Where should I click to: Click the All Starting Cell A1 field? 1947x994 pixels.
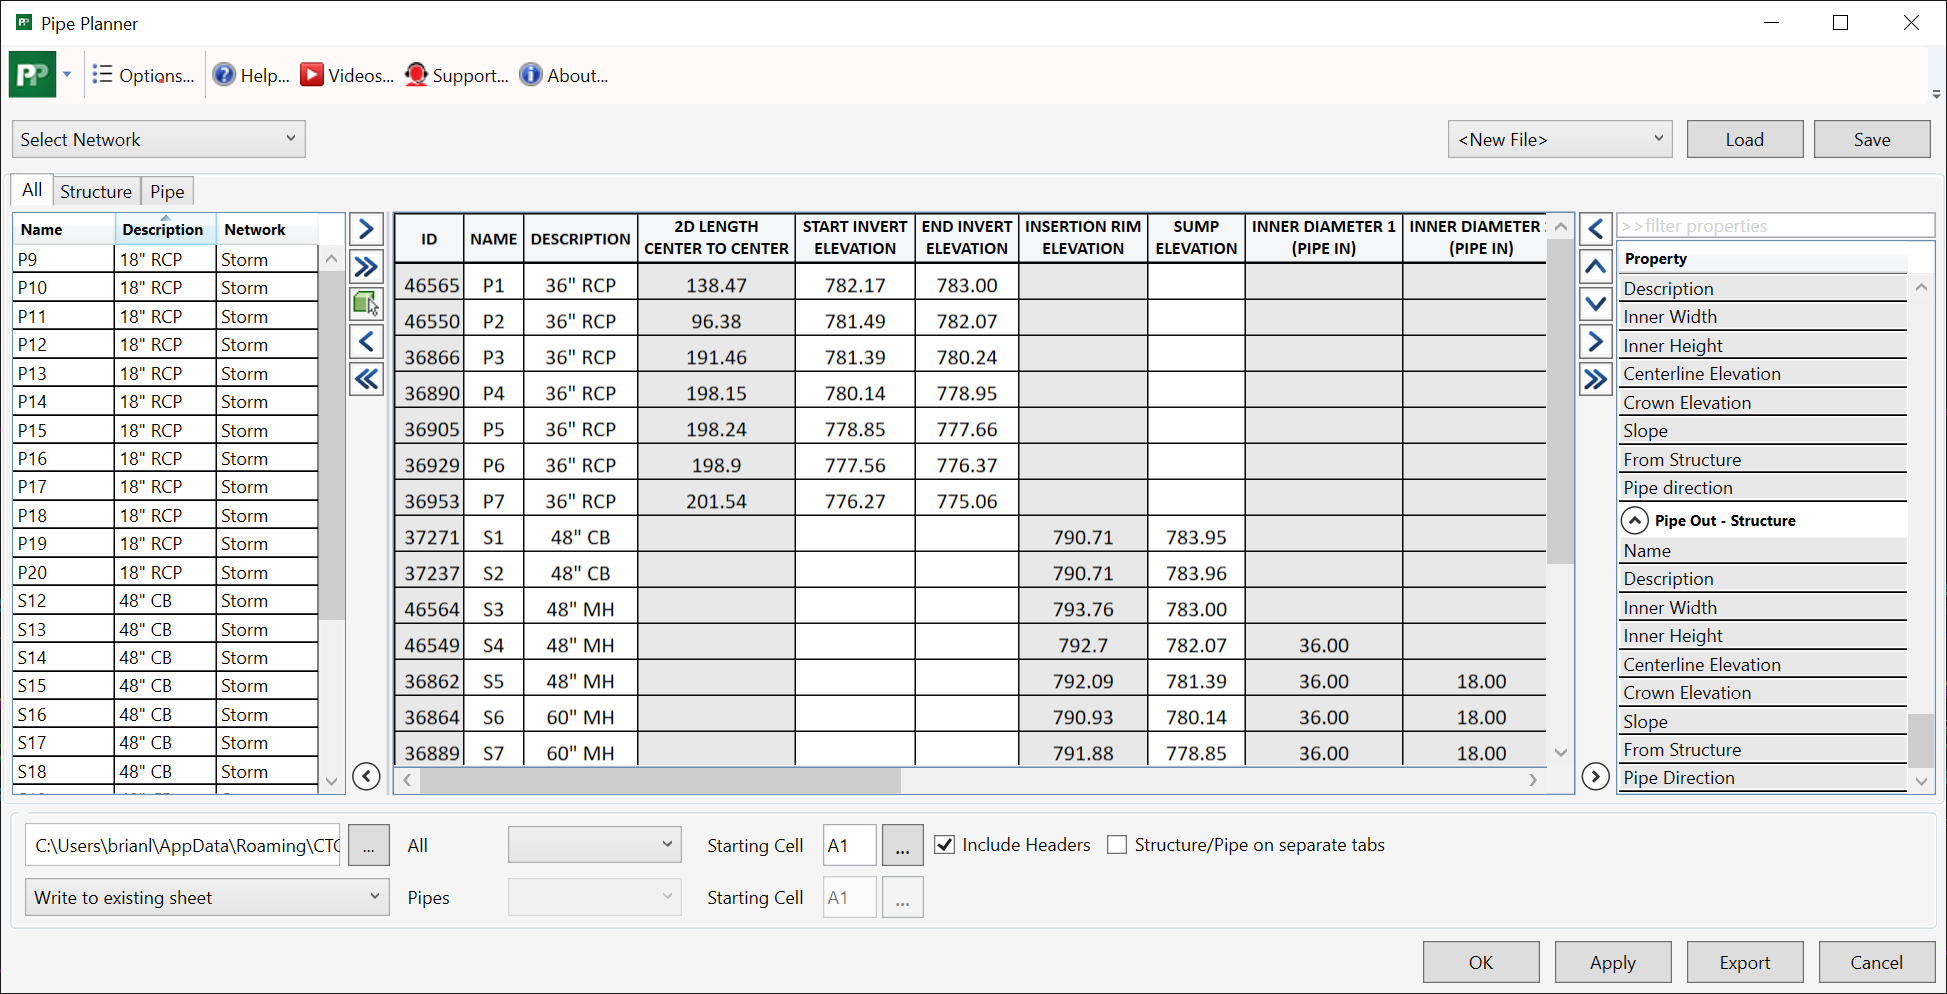coord(849,845)
